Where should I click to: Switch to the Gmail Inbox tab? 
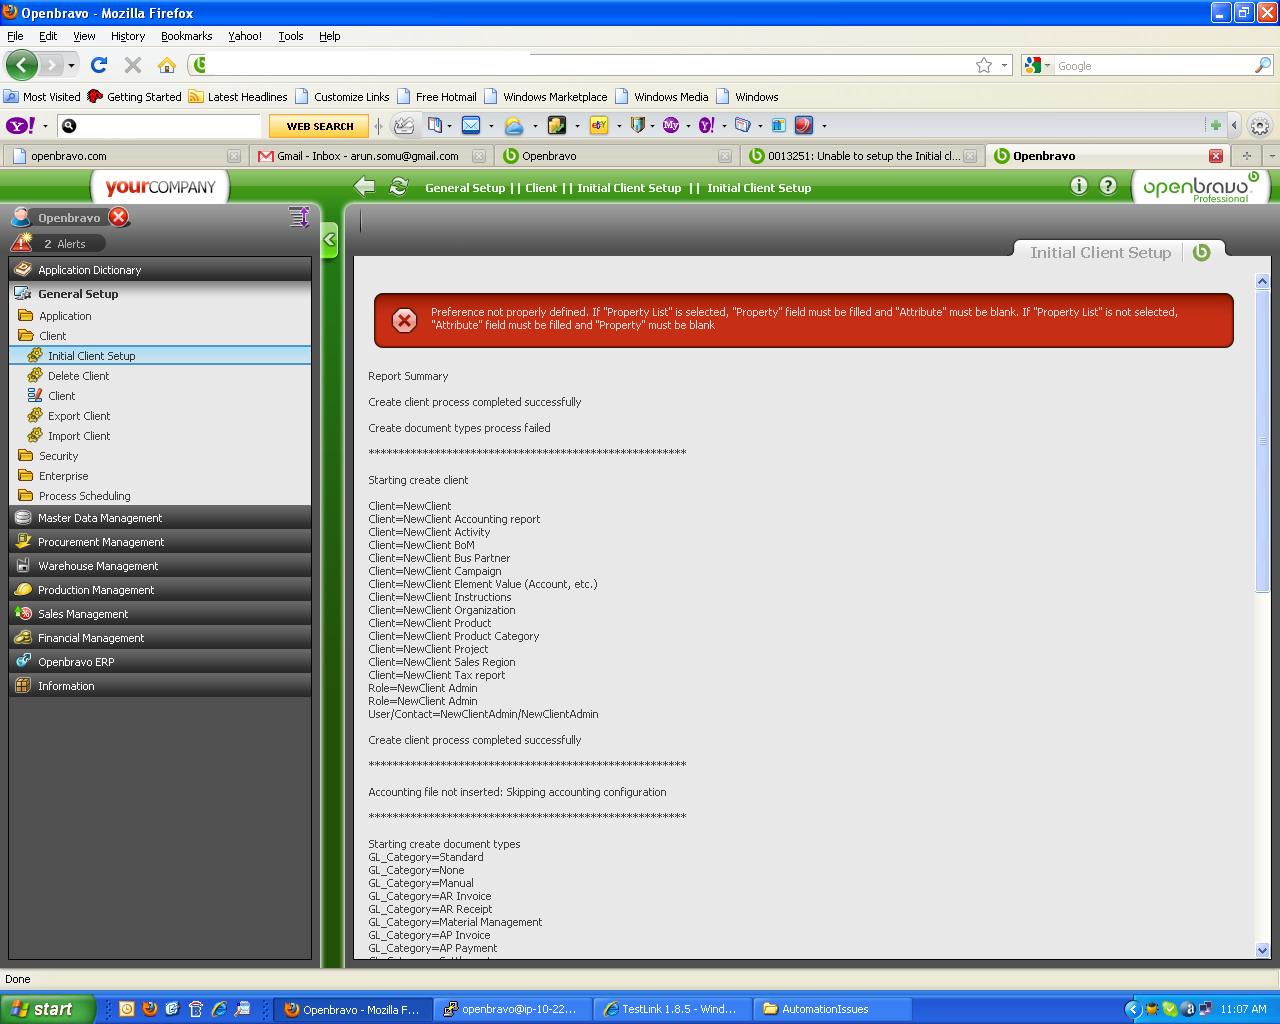367,156
